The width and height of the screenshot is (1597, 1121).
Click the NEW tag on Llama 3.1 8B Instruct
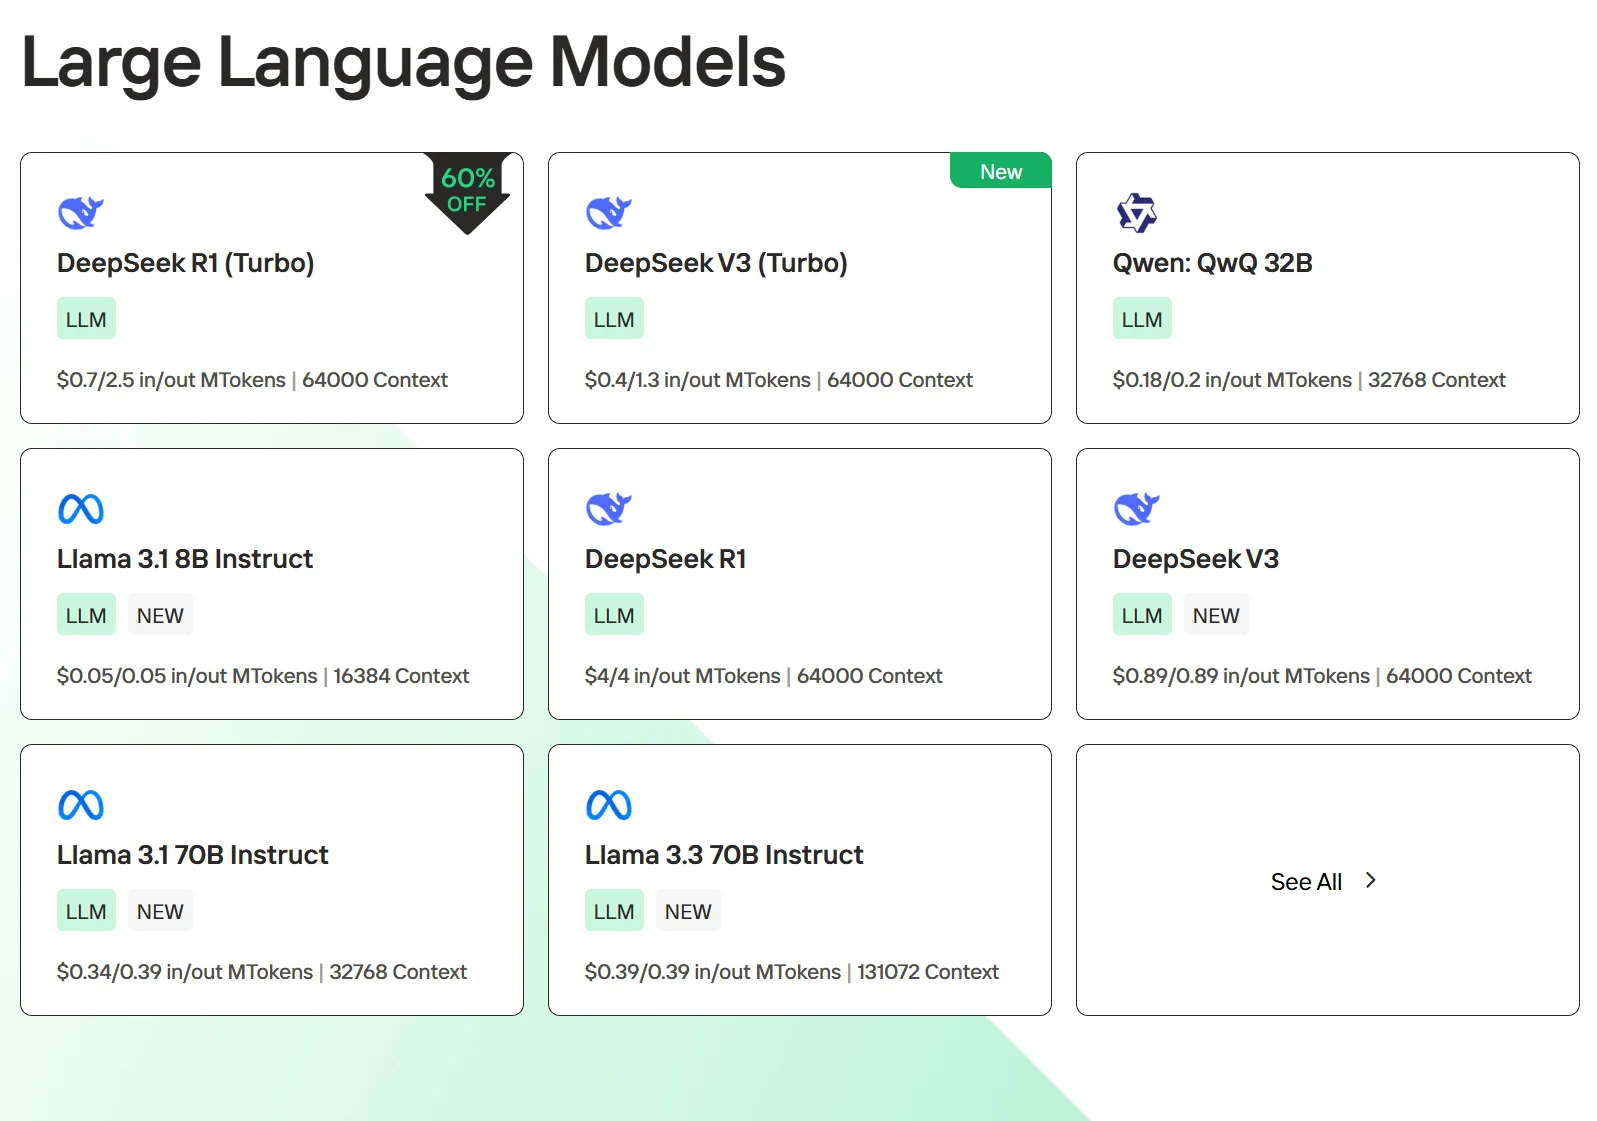pyautogui.click(x=160, y=615)
